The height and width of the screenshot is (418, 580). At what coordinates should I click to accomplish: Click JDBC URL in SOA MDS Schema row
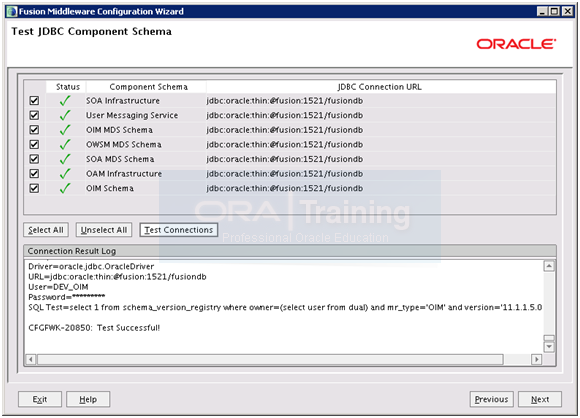pos(284,159)
